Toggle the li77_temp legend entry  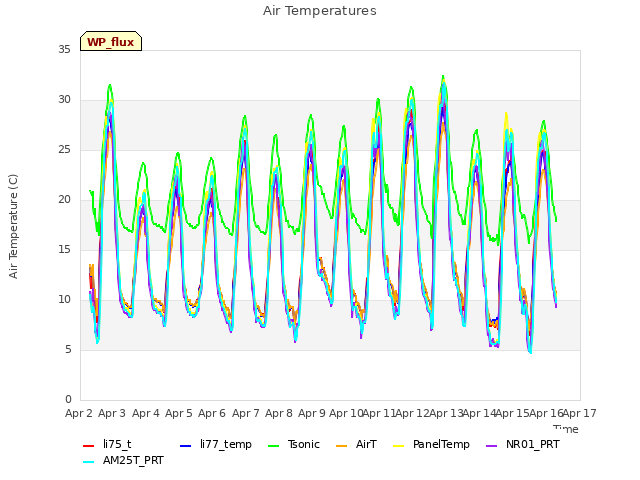click(x=216, y=444)
